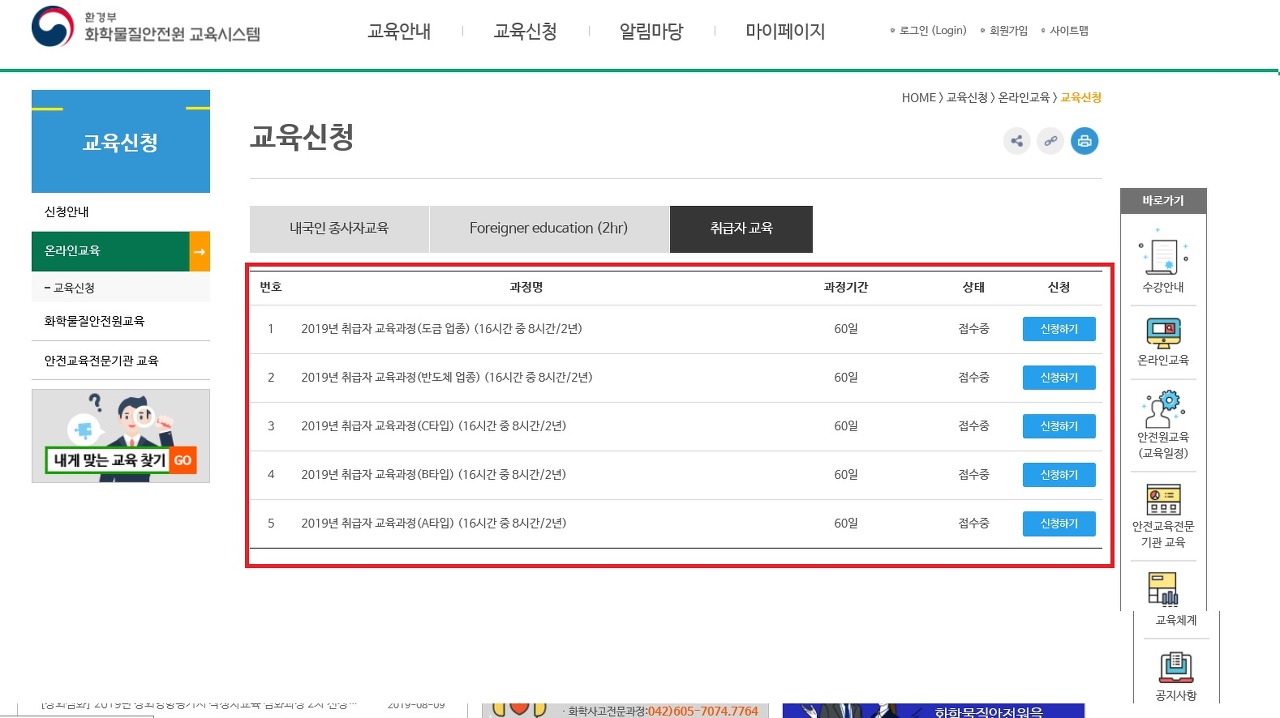The height and width of the screenshot is (718, 1280).
Task: Click 신청하기 for the 반도체 업종 course
Action: coord(1059,377)
